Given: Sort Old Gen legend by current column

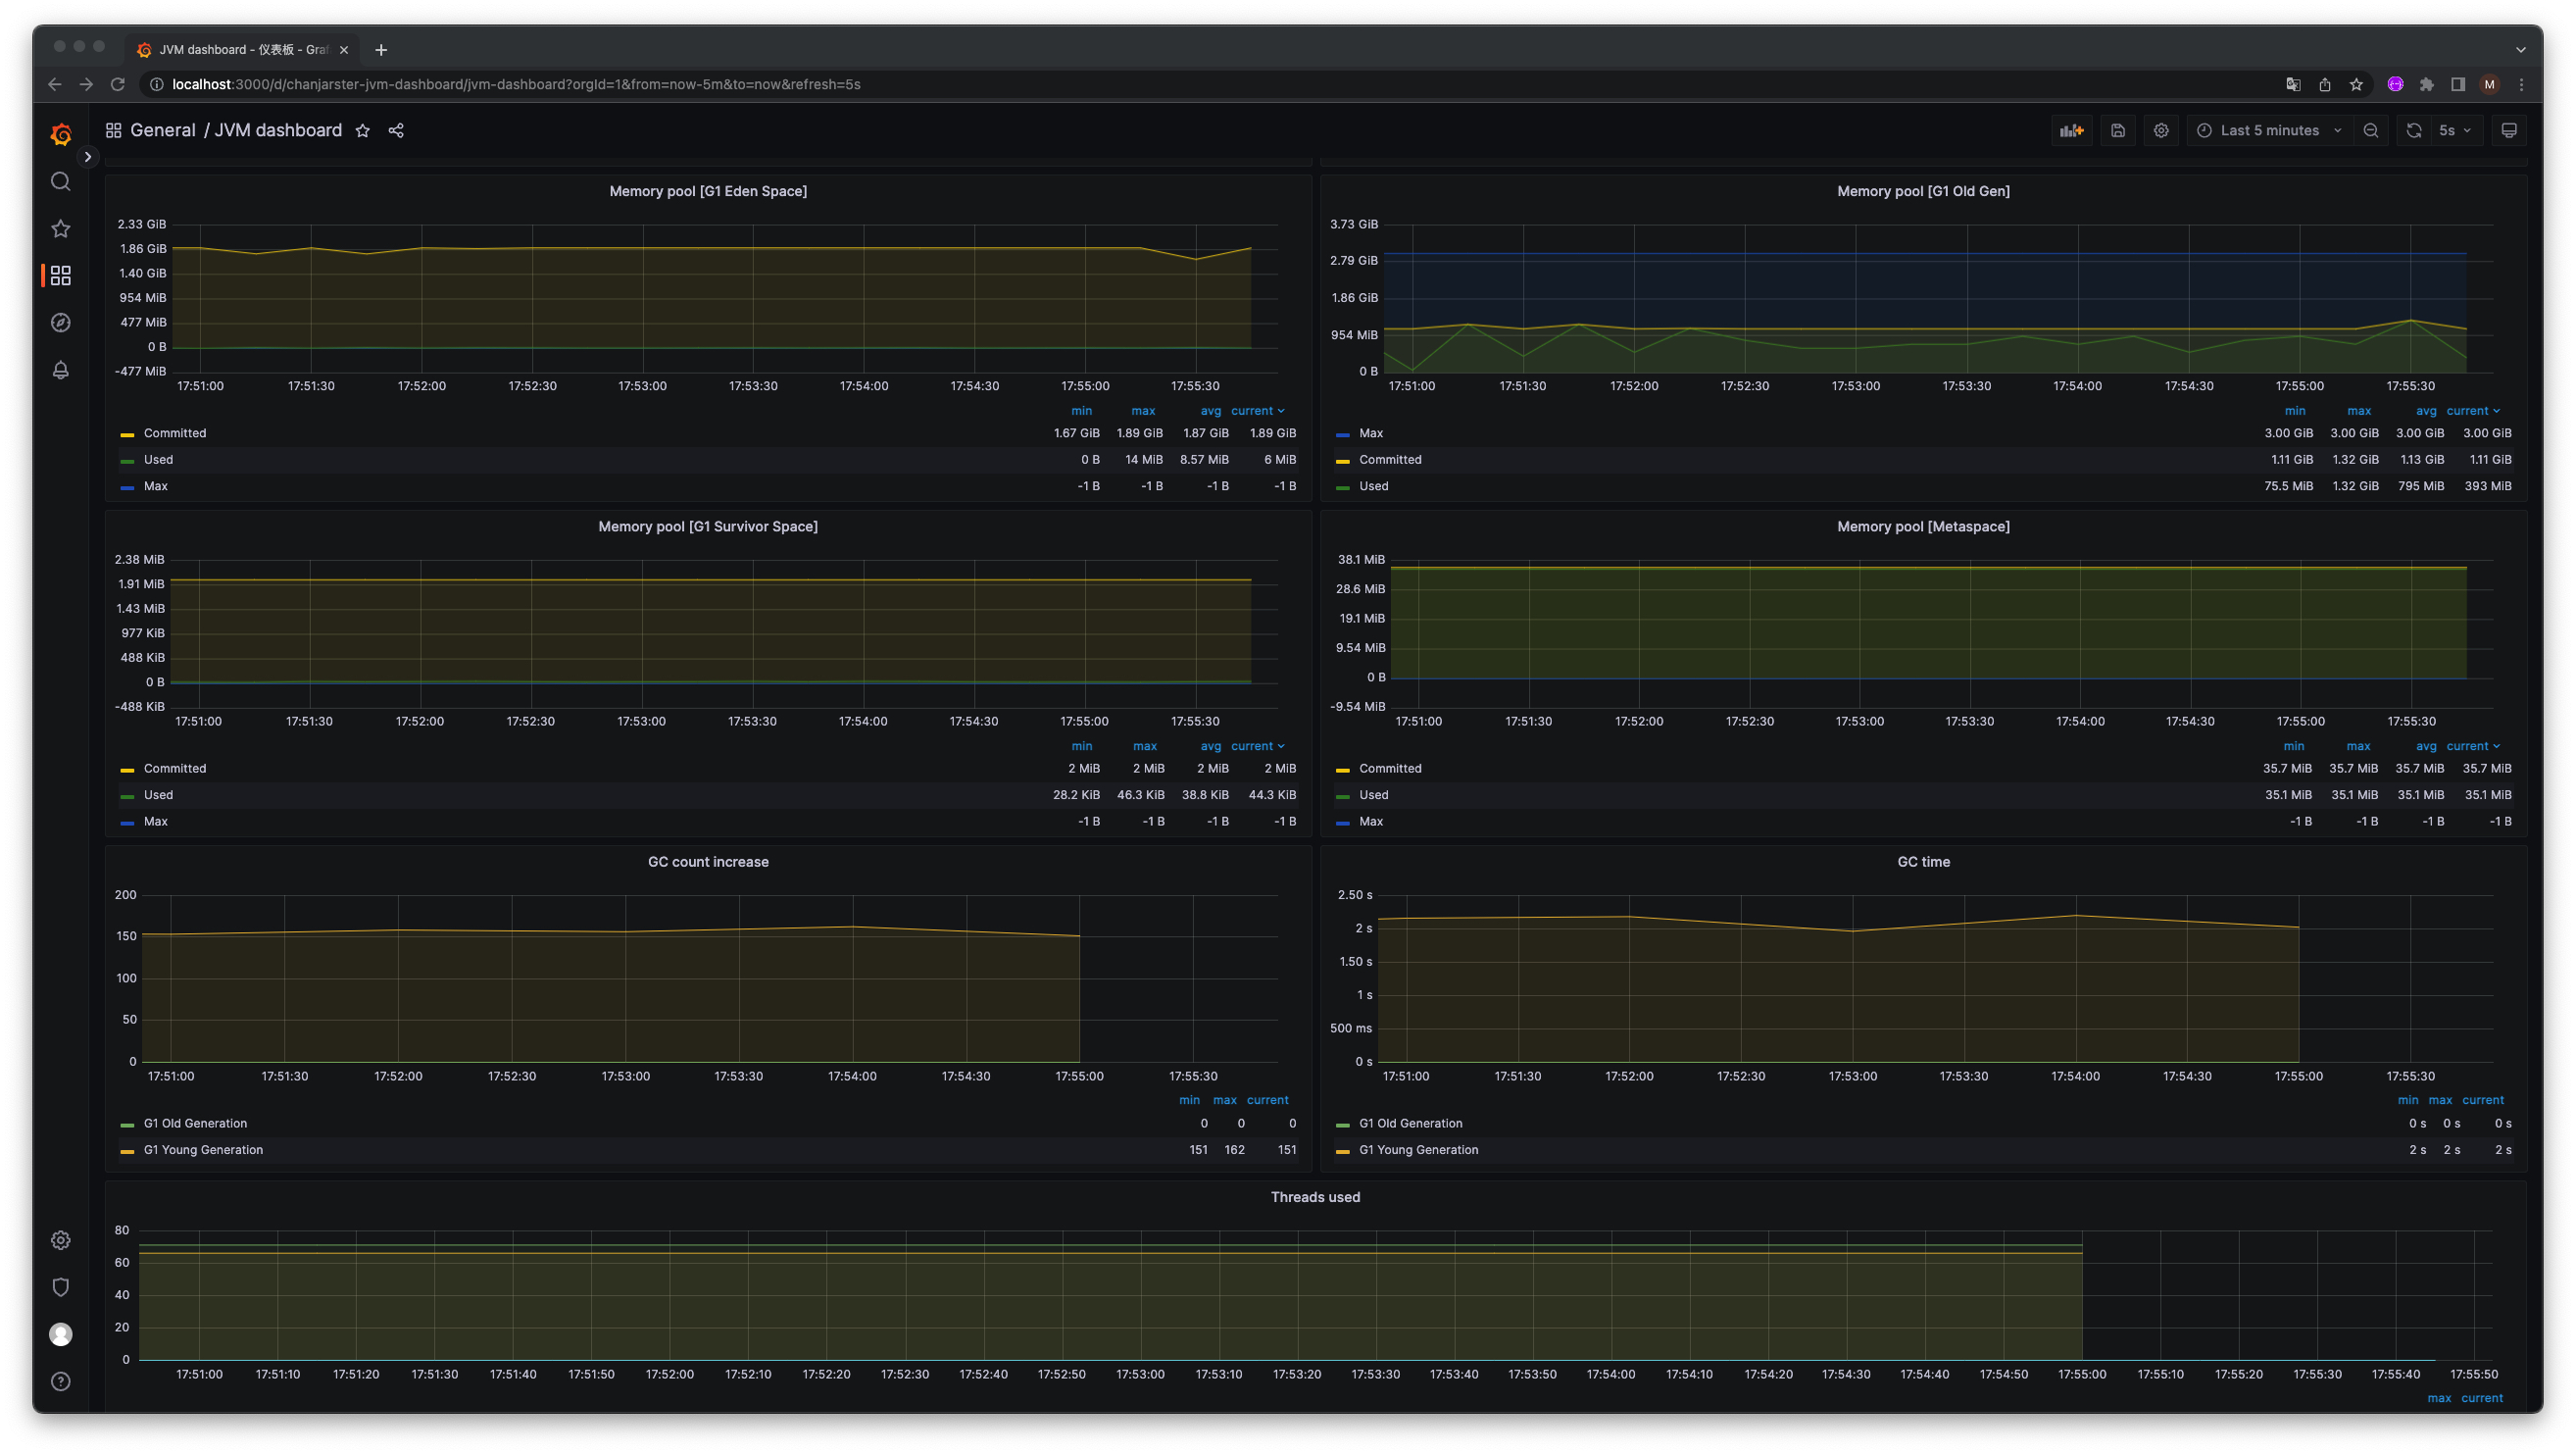Looking at the screenshot, I should coord(2472,411).
